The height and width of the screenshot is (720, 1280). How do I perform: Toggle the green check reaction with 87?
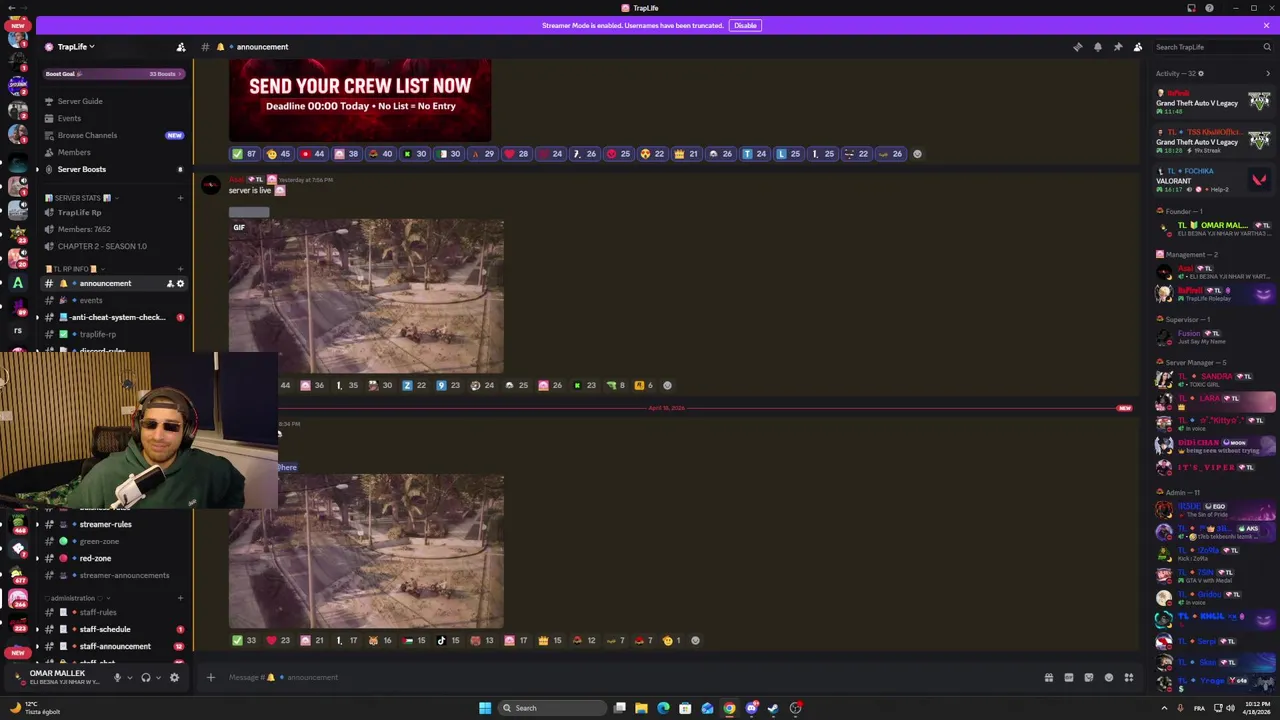point(244,154)
